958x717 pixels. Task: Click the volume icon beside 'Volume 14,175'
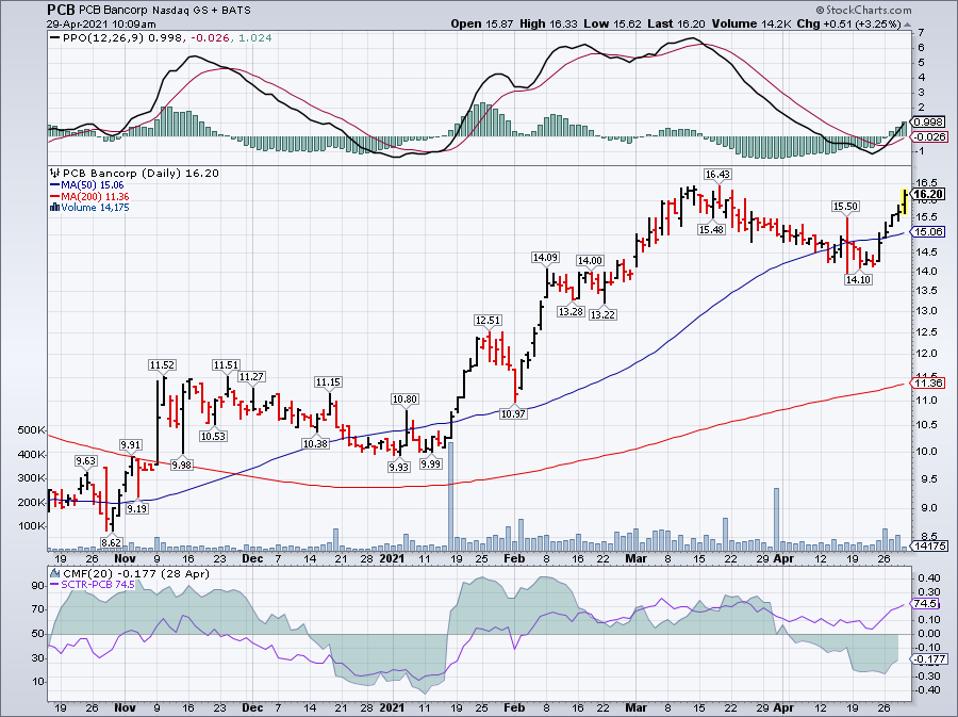coord(55,207)
